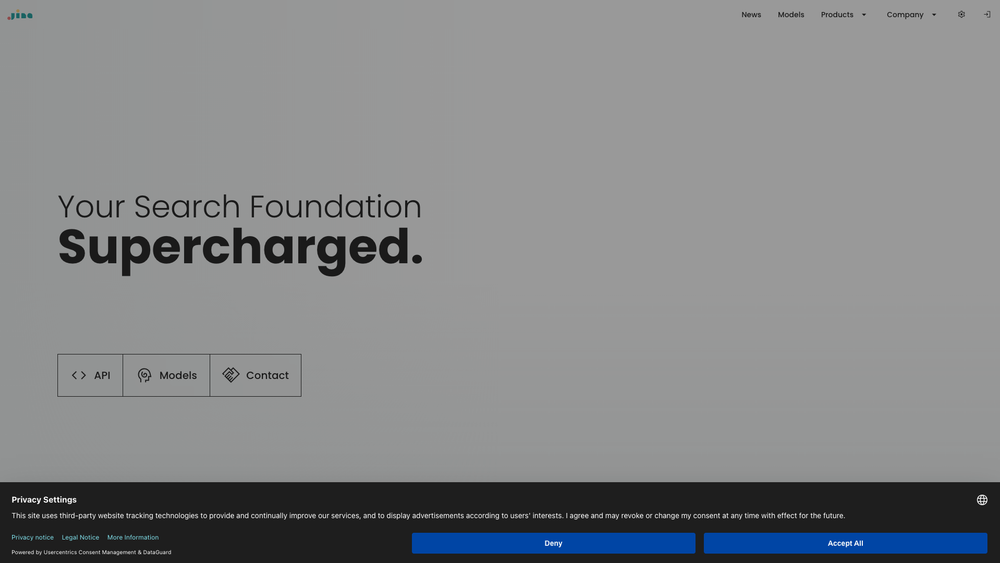The height and width of the screenshot is (563, 1000).
Task: Open the Privacy notice link
Action: pos(33,537)
